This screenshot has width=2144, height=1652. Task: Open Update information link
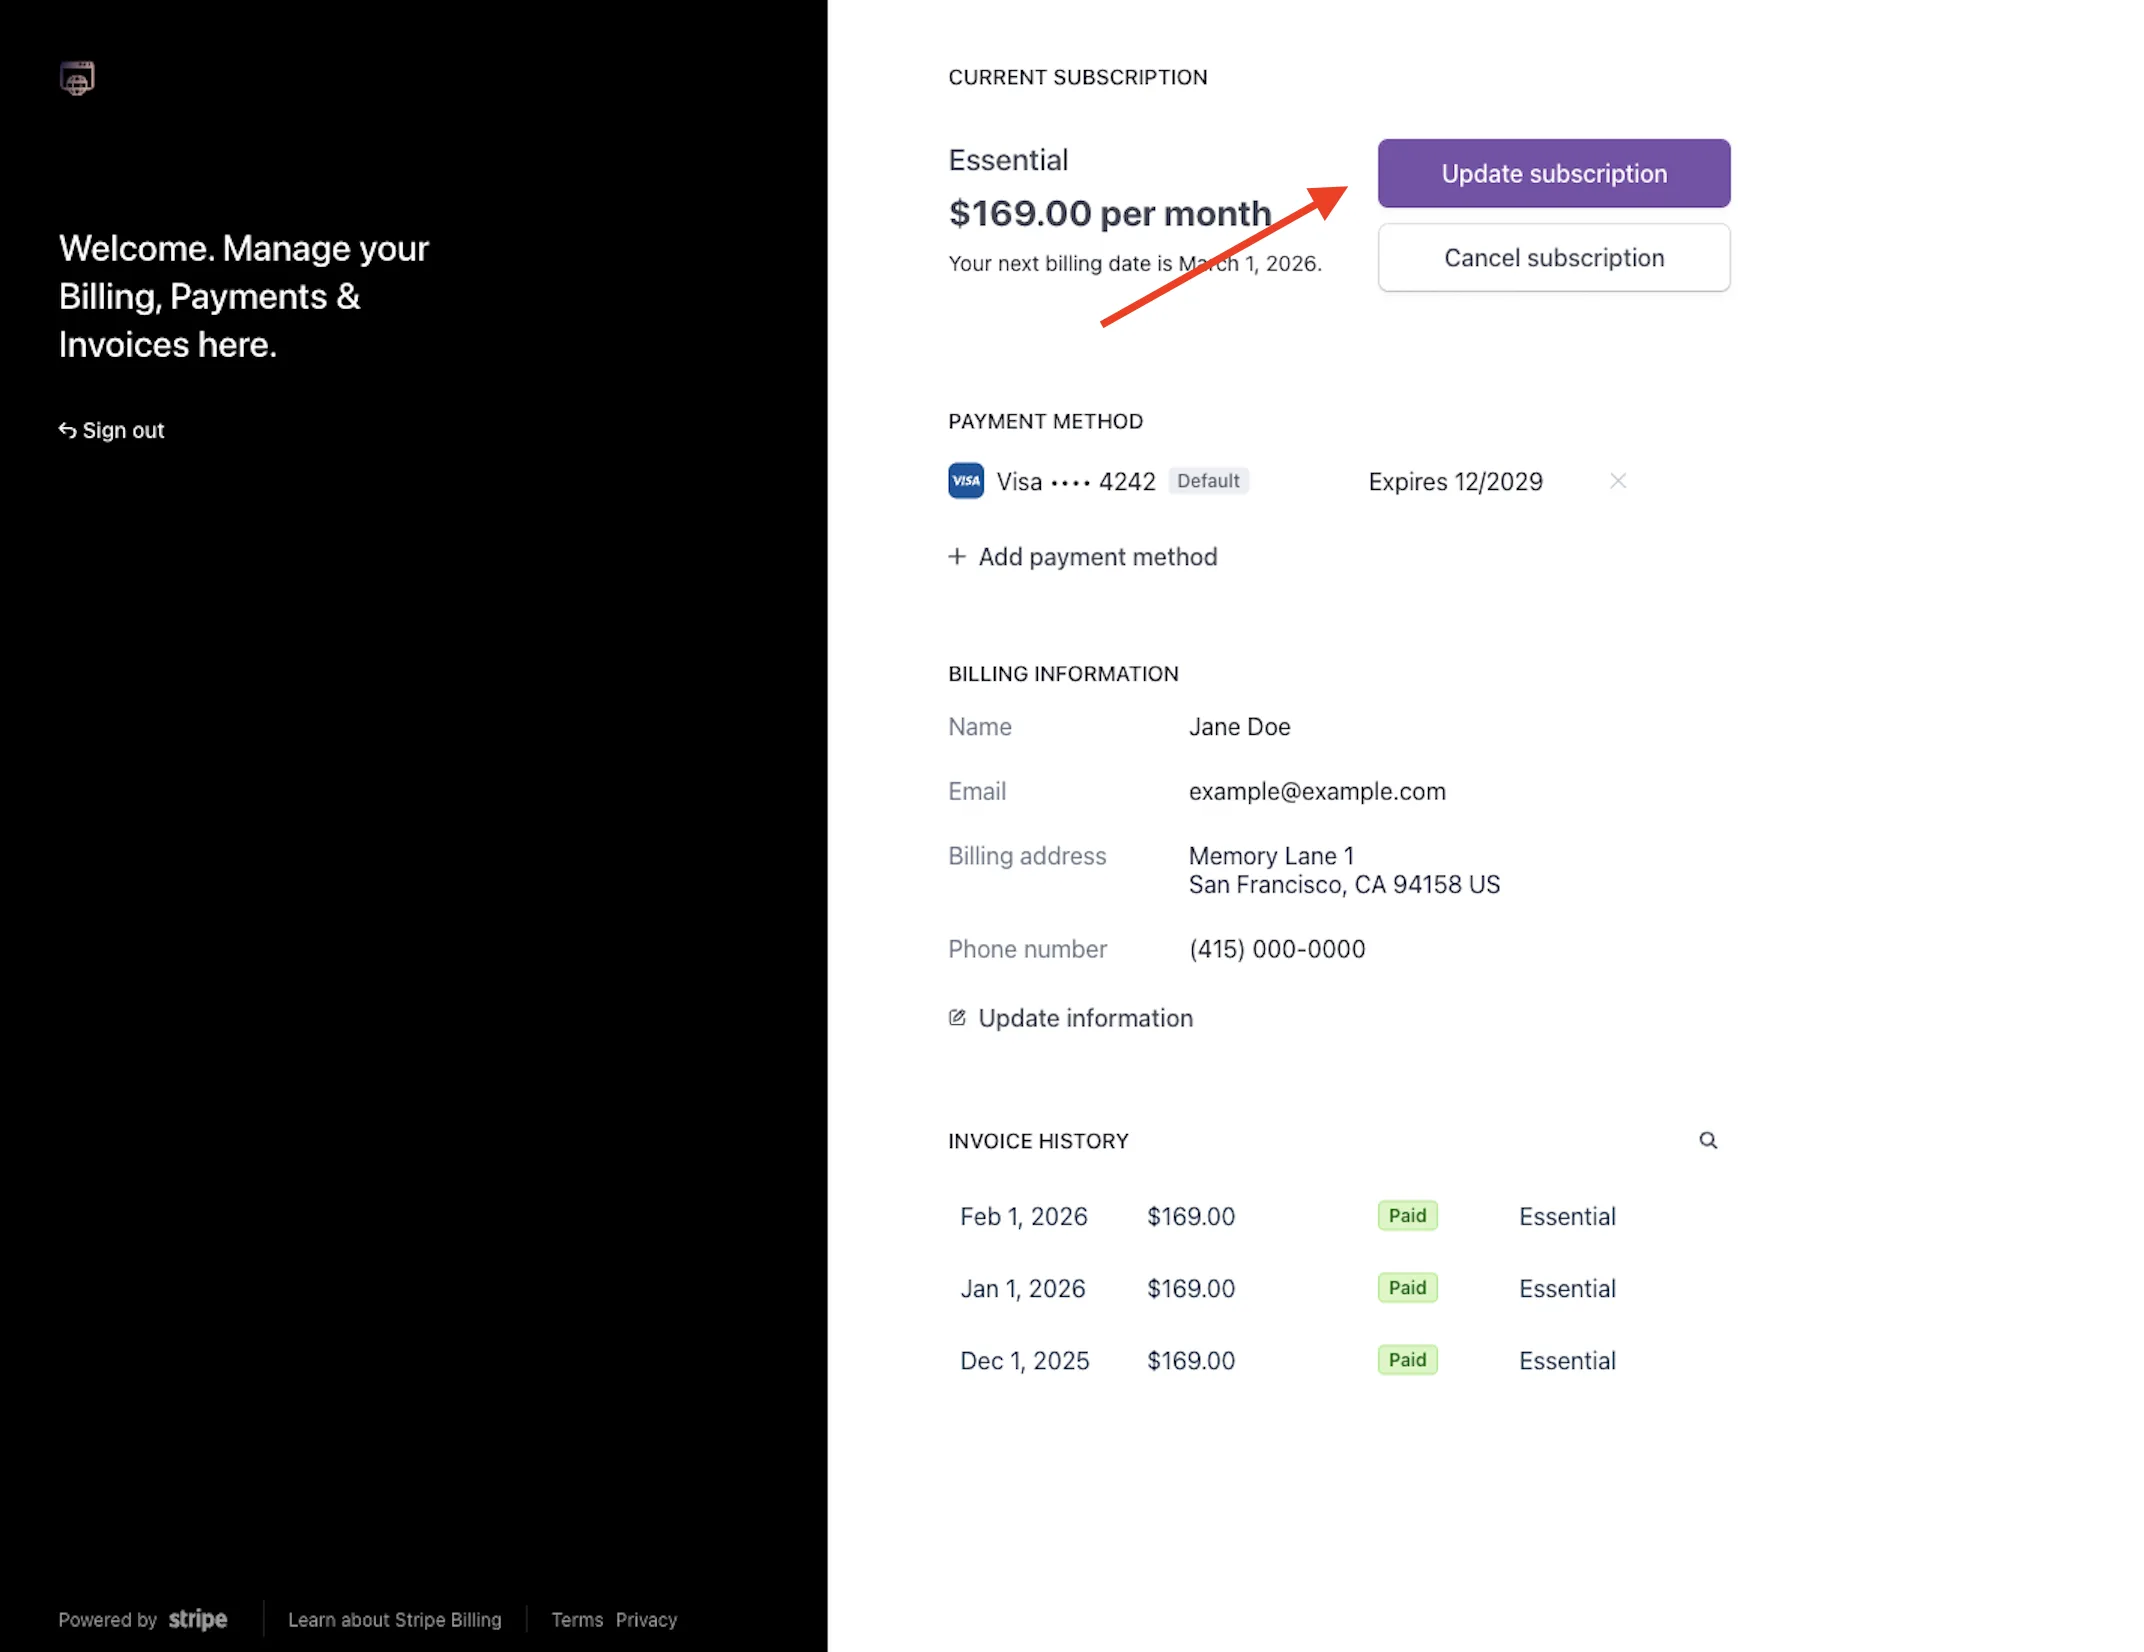point(1070,1017)
